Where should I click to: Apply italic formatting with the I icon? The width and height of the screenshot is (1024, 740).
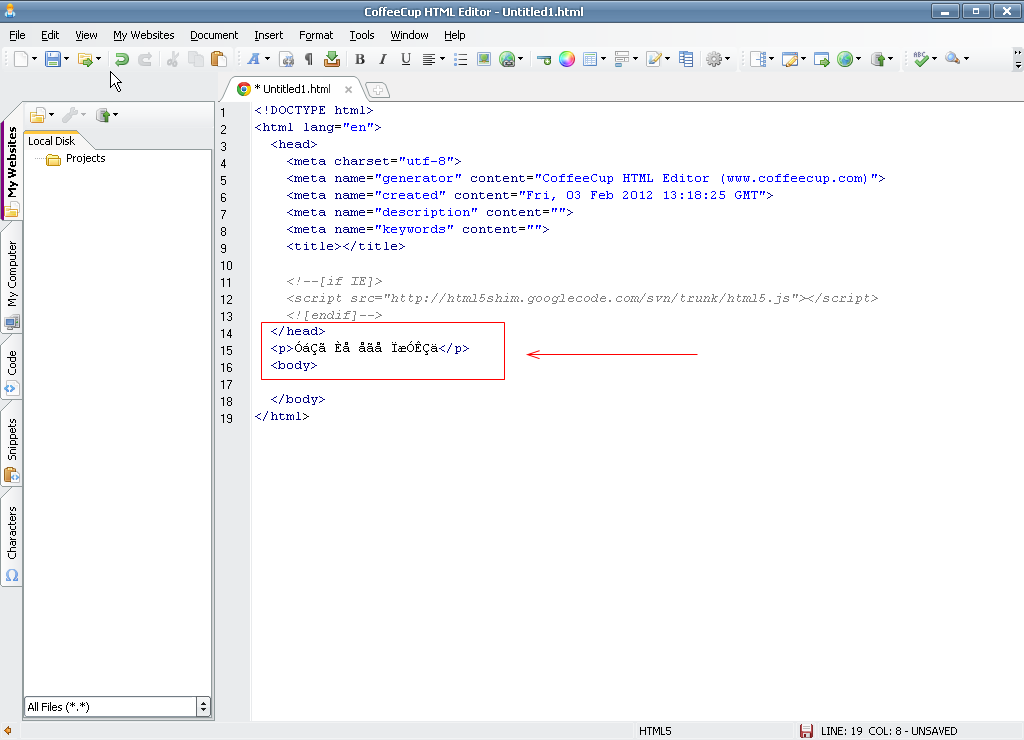(383, 59)
